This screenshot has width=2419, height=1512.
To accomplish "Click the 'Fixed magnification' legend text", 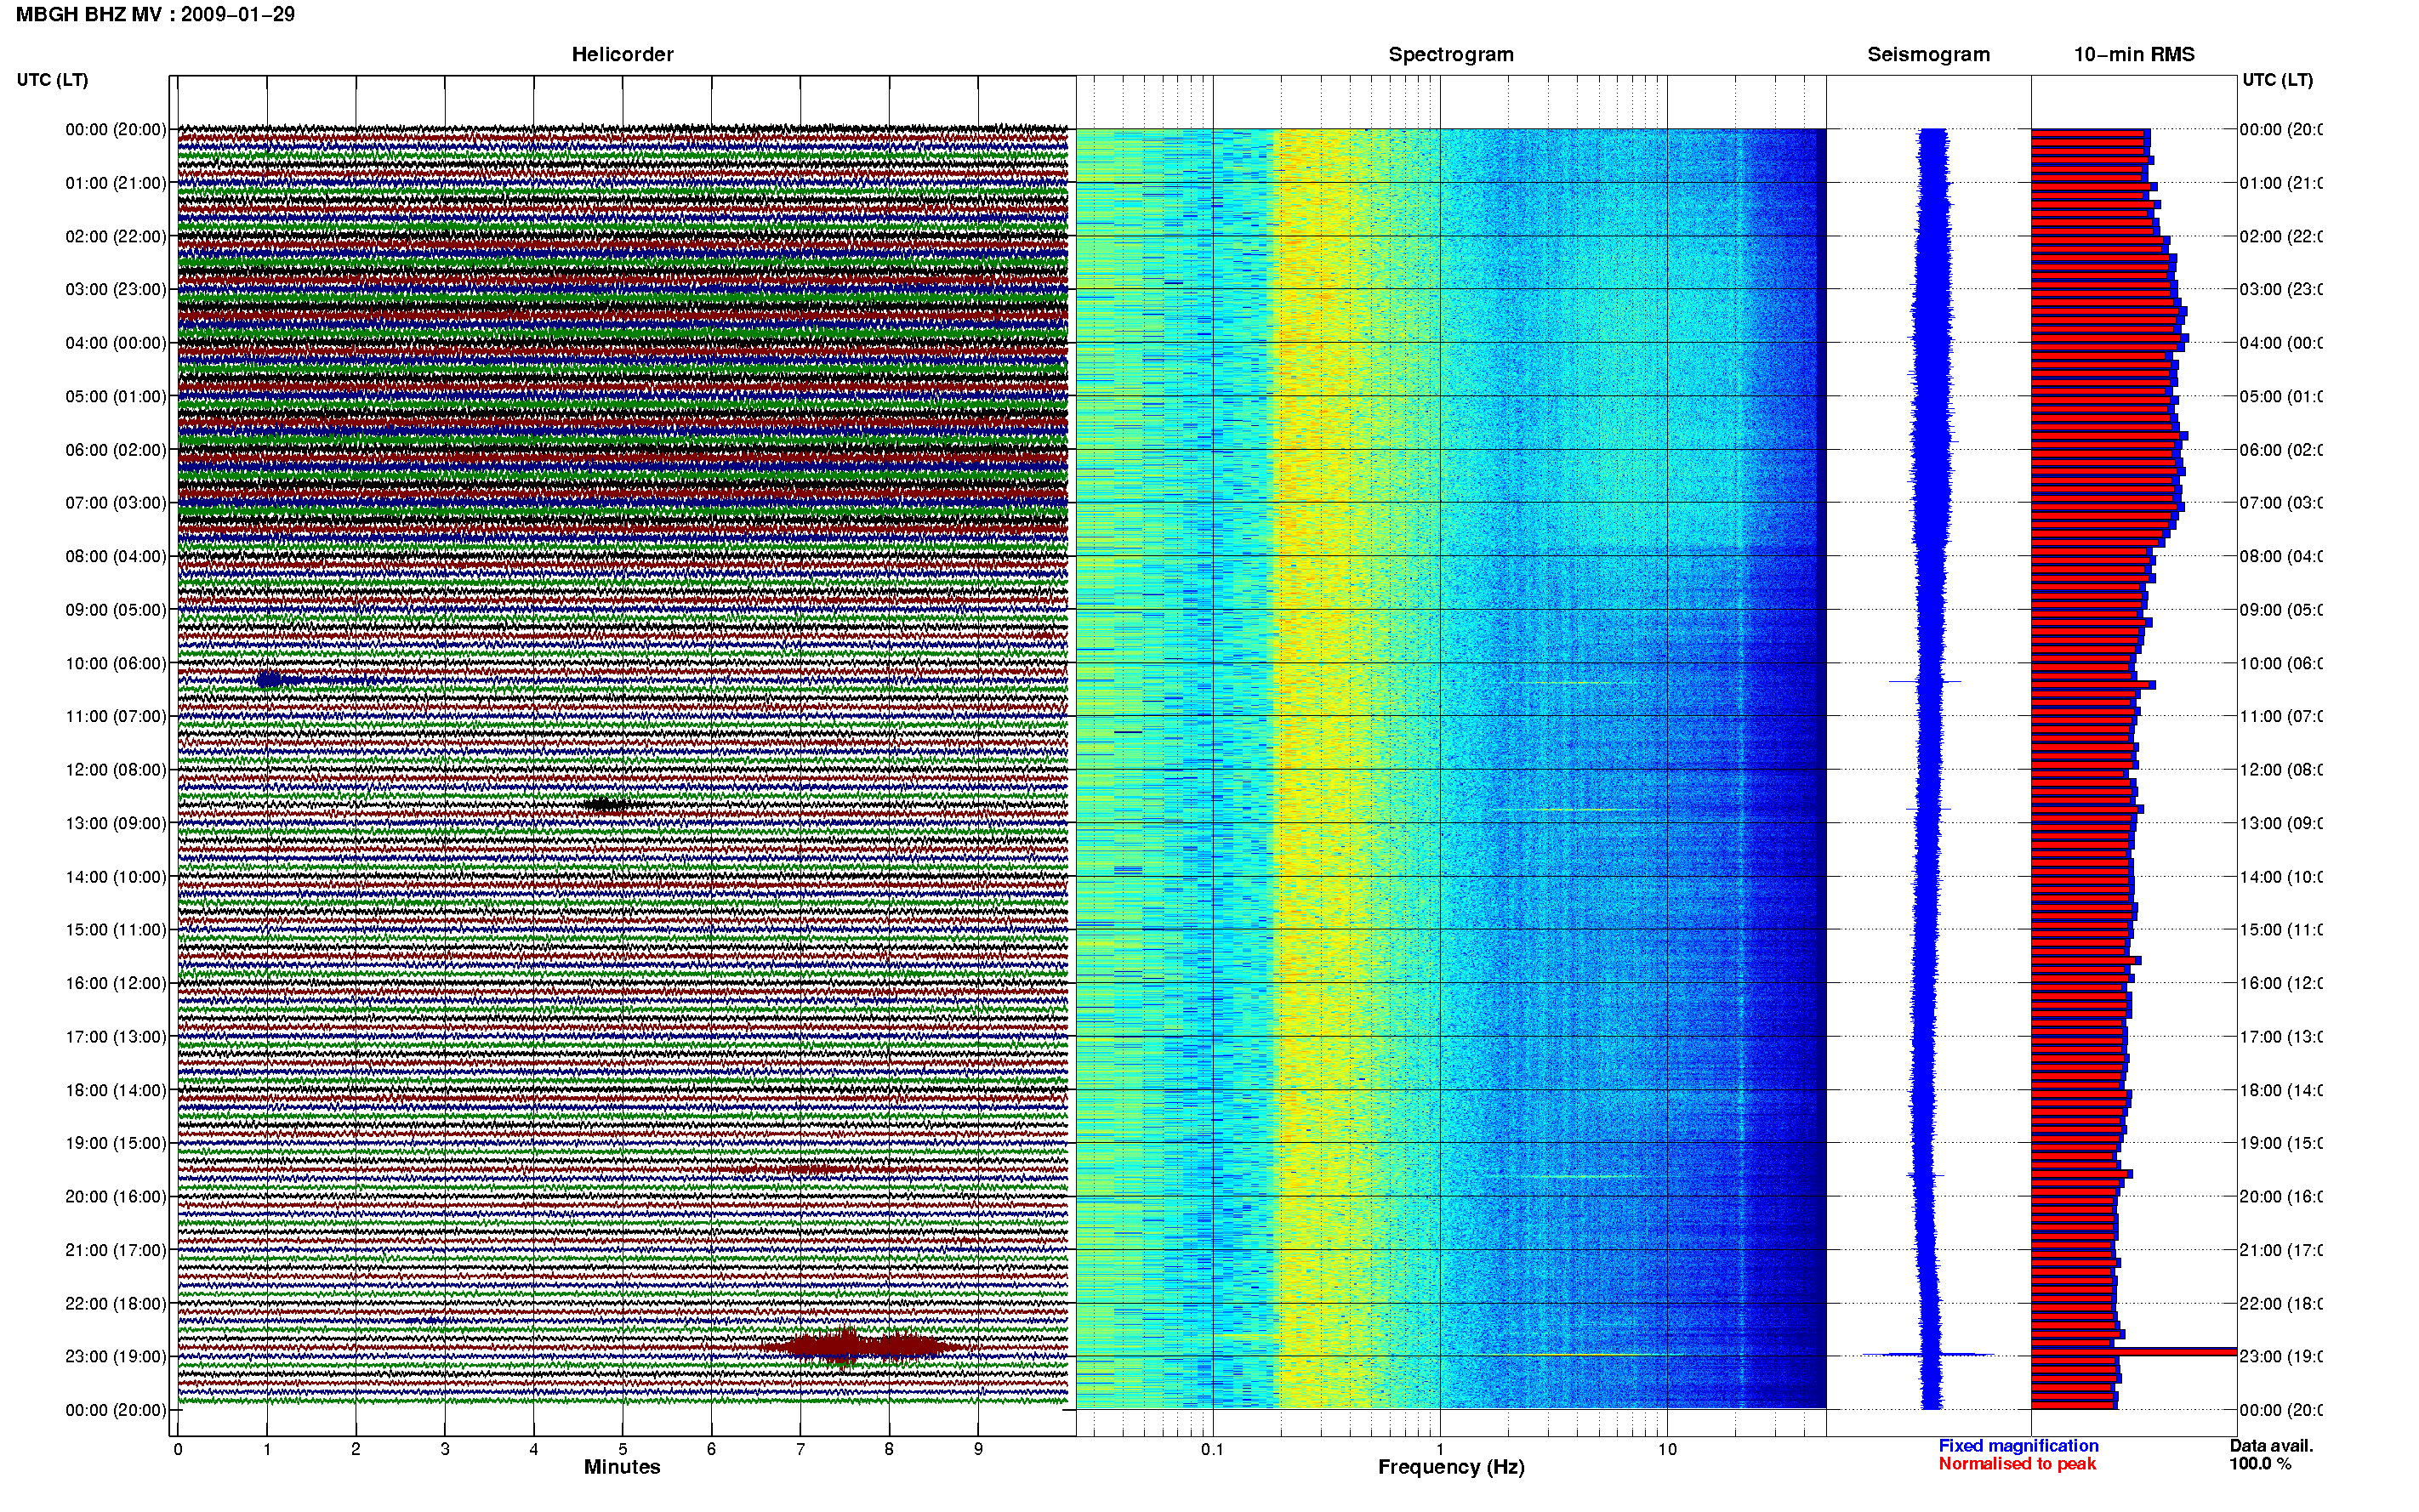I will 2018,1446.
